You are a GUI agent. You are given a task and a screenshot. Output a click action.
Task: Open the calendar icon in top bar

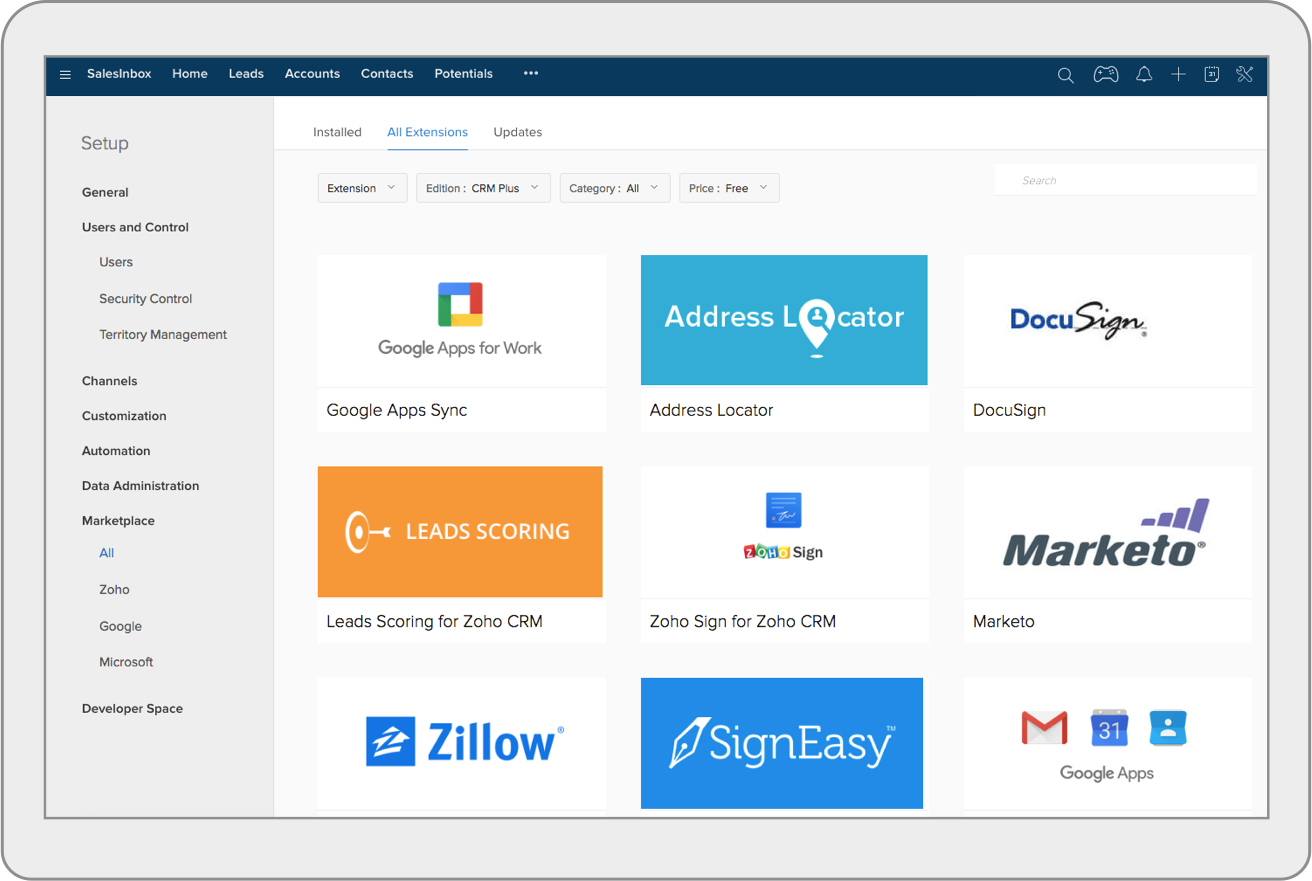coord(1211,74)
